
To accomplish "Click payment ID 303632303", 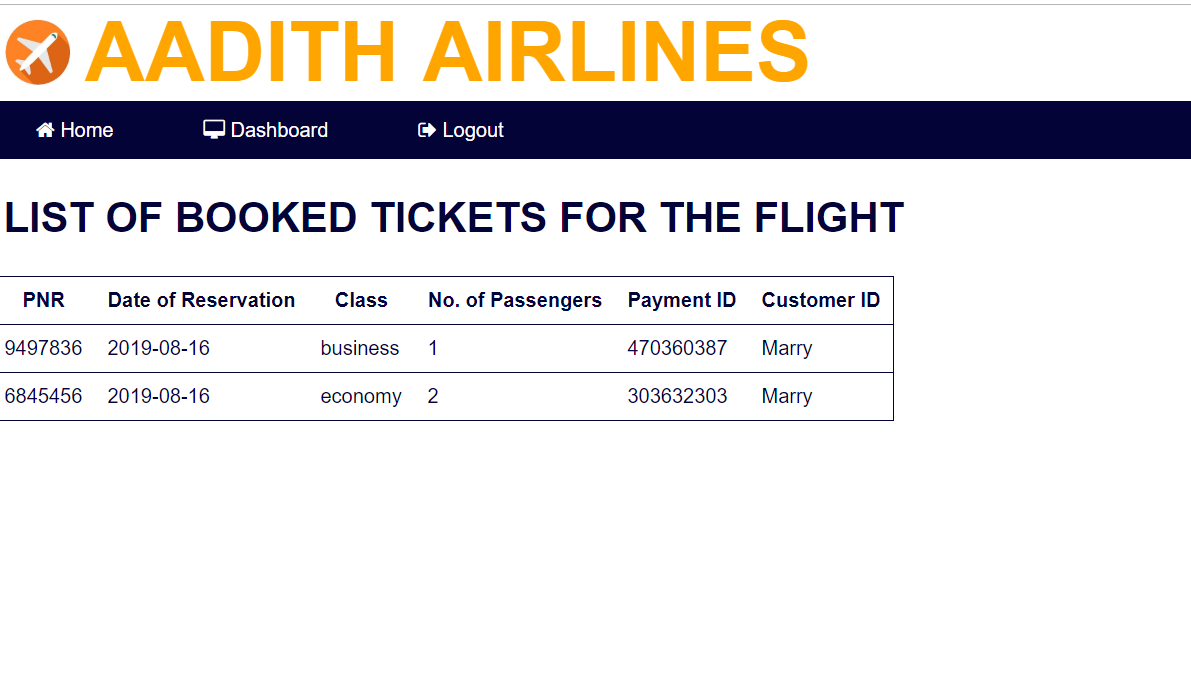I will (x=677, y=396).
